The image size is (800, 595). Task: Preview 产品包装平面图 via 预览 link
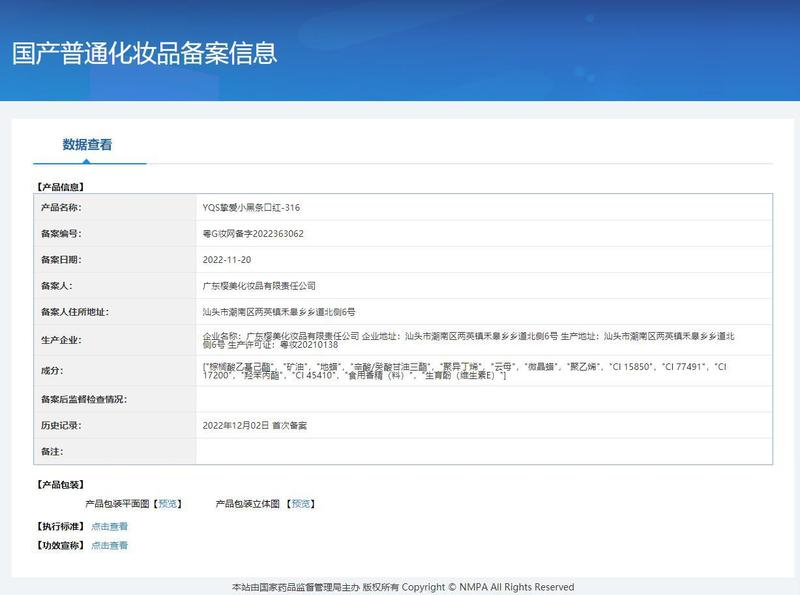[x=168, y=504]
